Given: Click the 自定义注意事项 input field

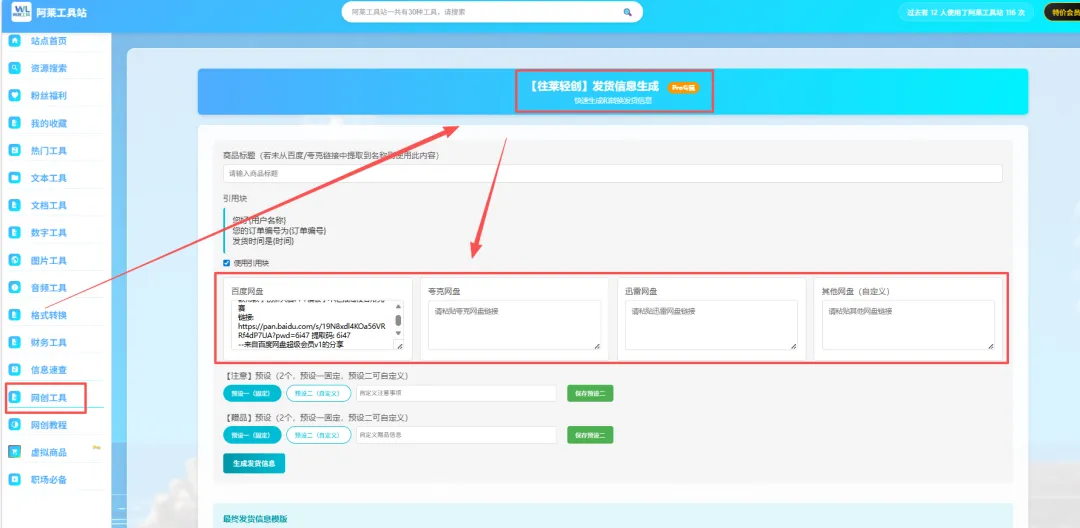Looking at the screenshot, I should [456, 393].
